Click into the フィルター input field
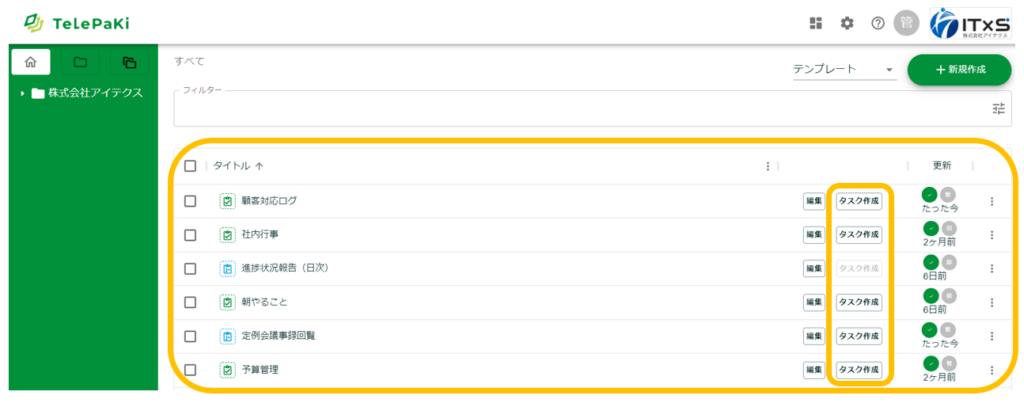Image resolution: width=1024 pixels, height=403 pixels. click(580, 109)
